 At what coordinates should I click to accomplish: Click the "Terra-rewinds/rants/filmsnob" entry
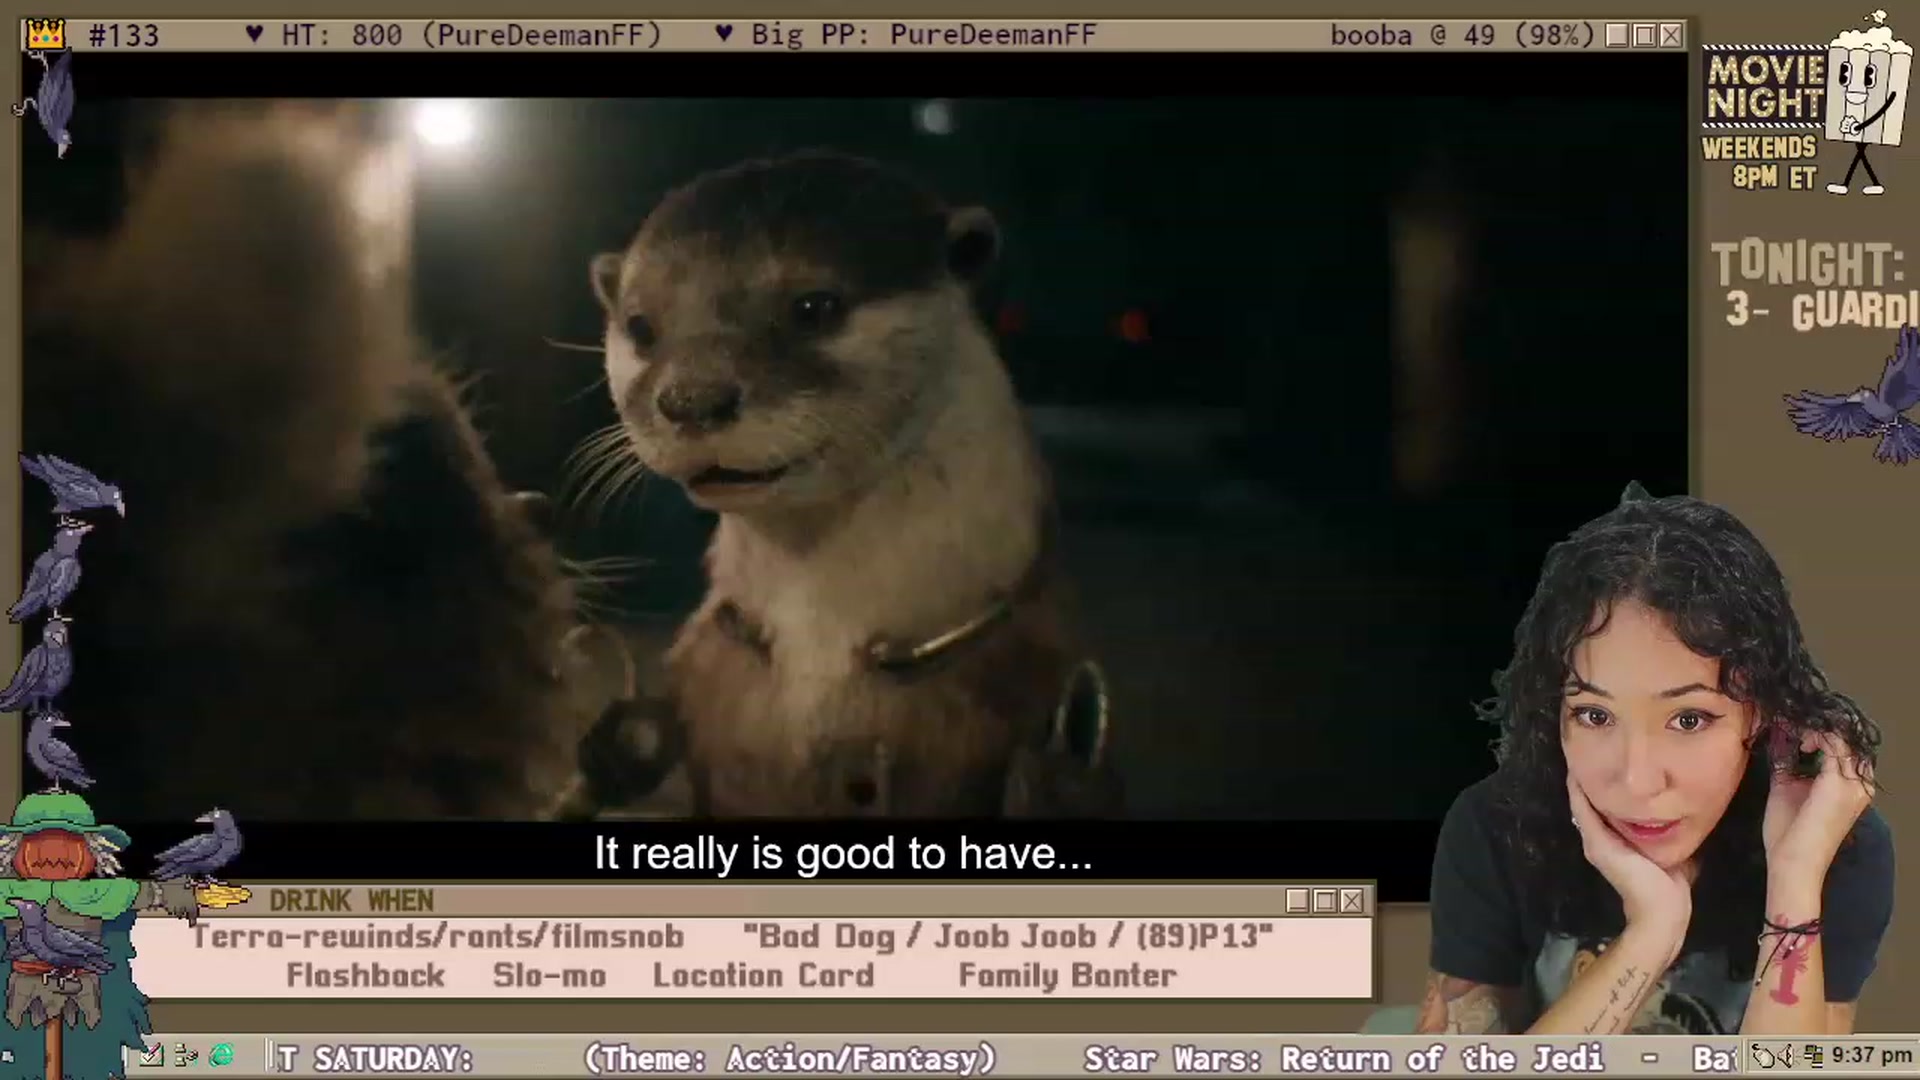438,937
